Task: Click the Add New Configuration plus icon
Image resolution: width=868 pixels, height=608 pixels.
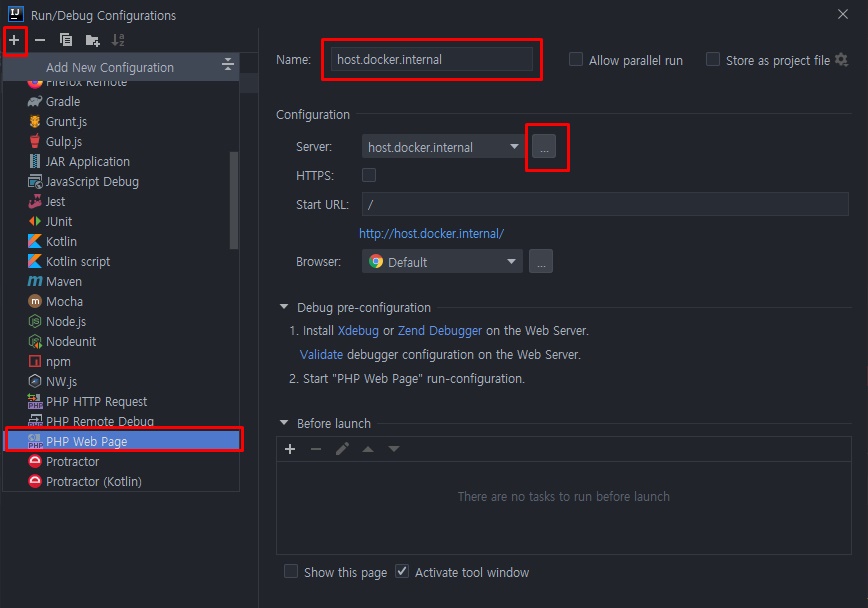Action: (x=14, y=40)
